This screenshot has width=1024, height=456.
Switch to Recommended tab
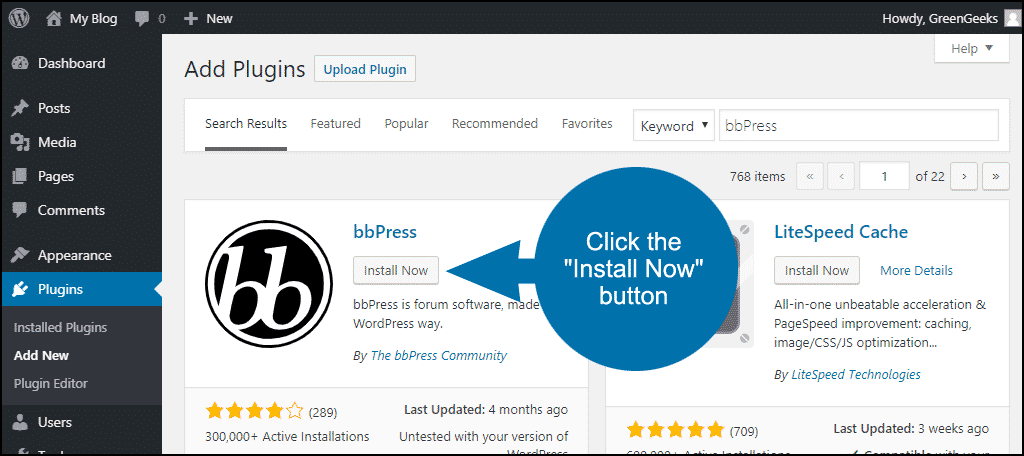pos(495,123)
